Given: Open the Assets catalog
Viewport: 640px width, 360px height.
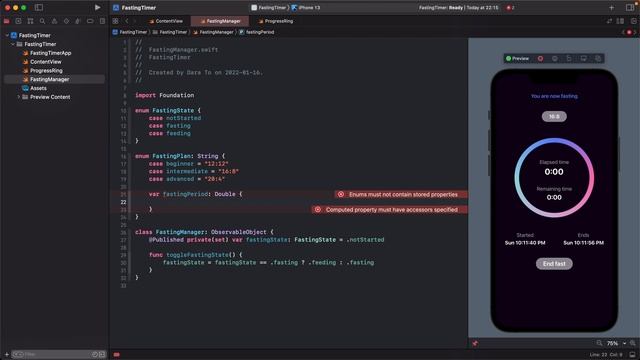Looking at the screenshot, I should (35, 88).
